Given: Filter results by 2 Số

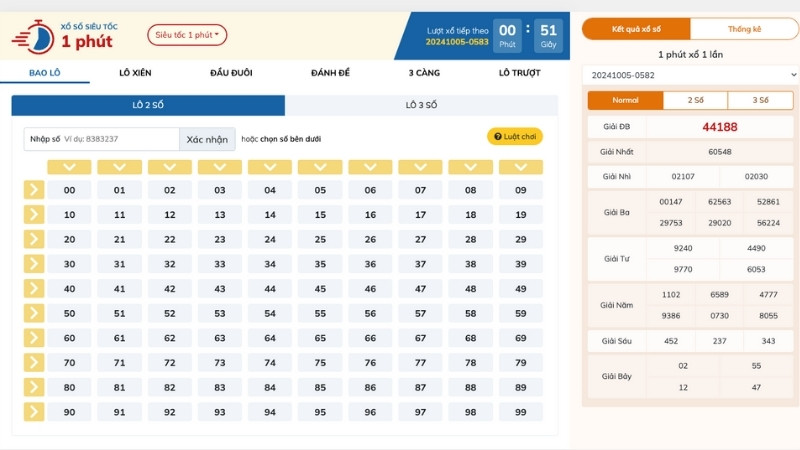Looking at the screenshot, I should 695,100.
